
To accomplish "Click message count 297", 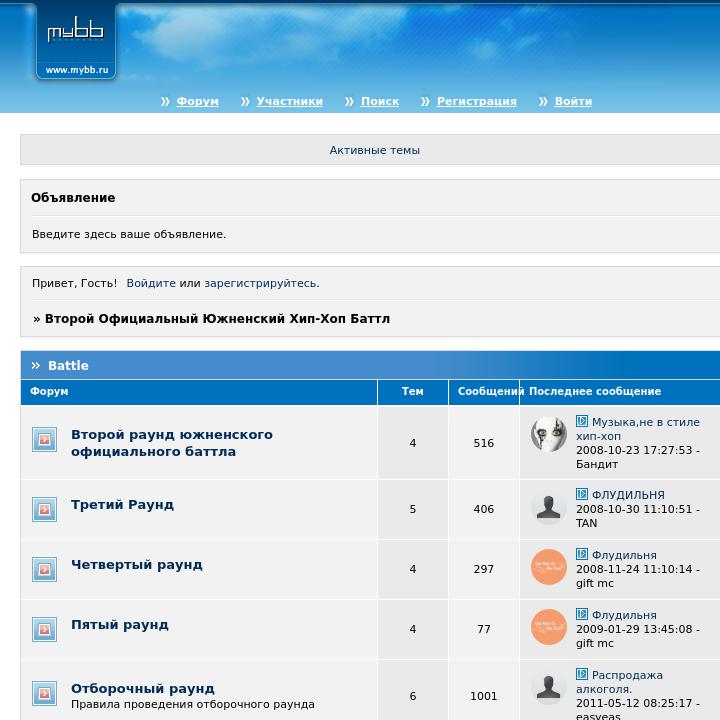I will tap(484, 569).
